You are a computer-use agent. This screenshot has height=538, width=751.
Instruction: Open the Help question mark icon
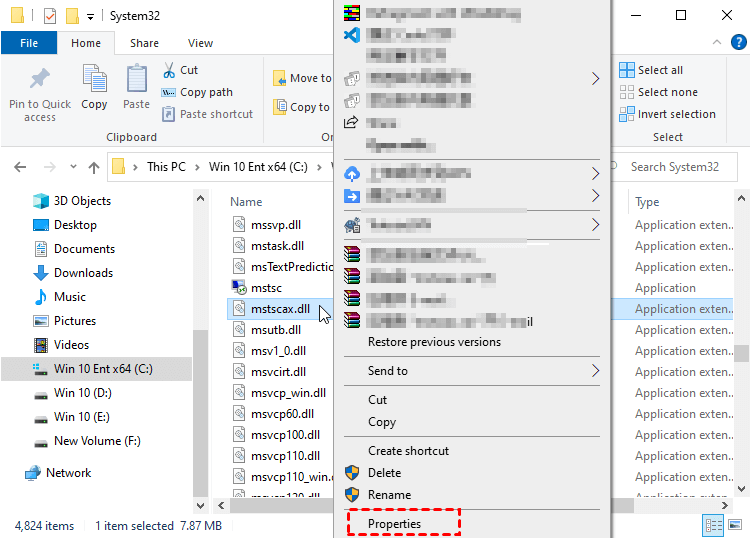tap(739, 42)
